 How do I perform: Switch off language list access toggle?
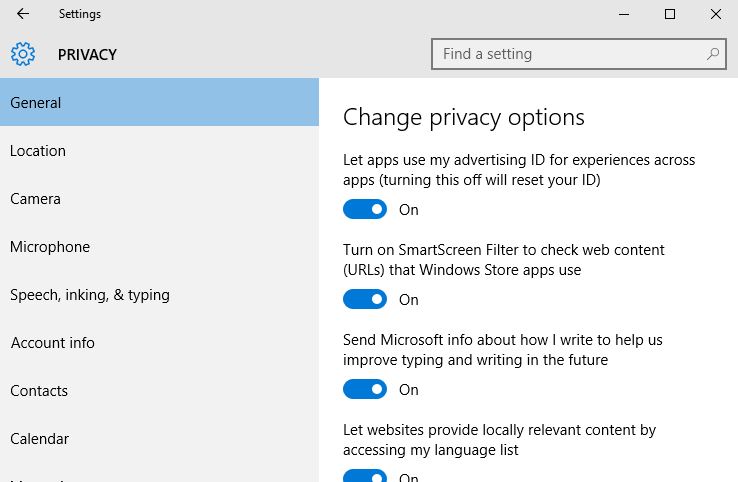pos(365,477)
